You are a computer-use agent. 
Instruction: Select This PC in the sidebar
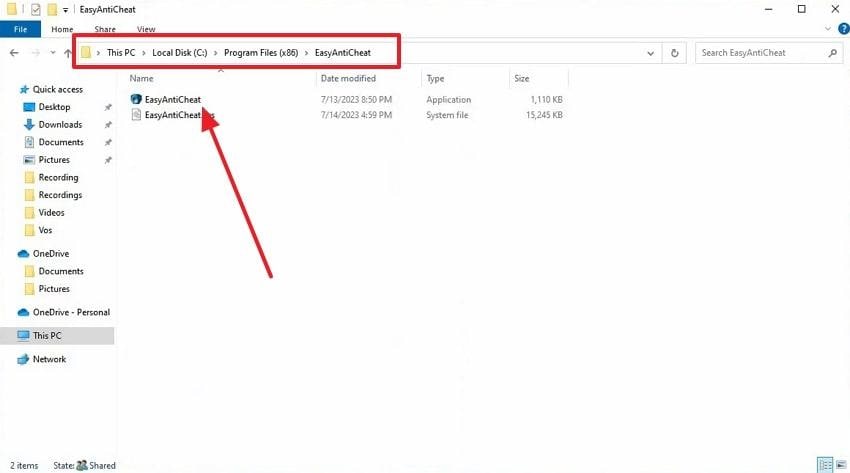pyautogui.click(x=47, y=335)
